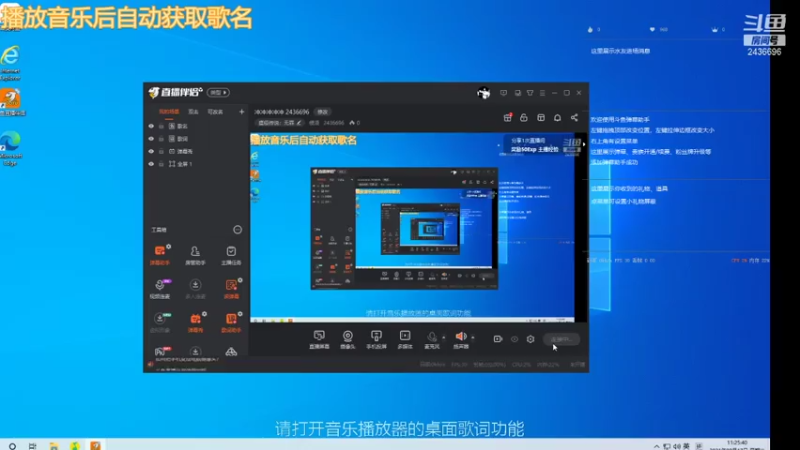The image size is (800, 450).
Task: Click the preview eye icon next to record
Action: [514, 339]
